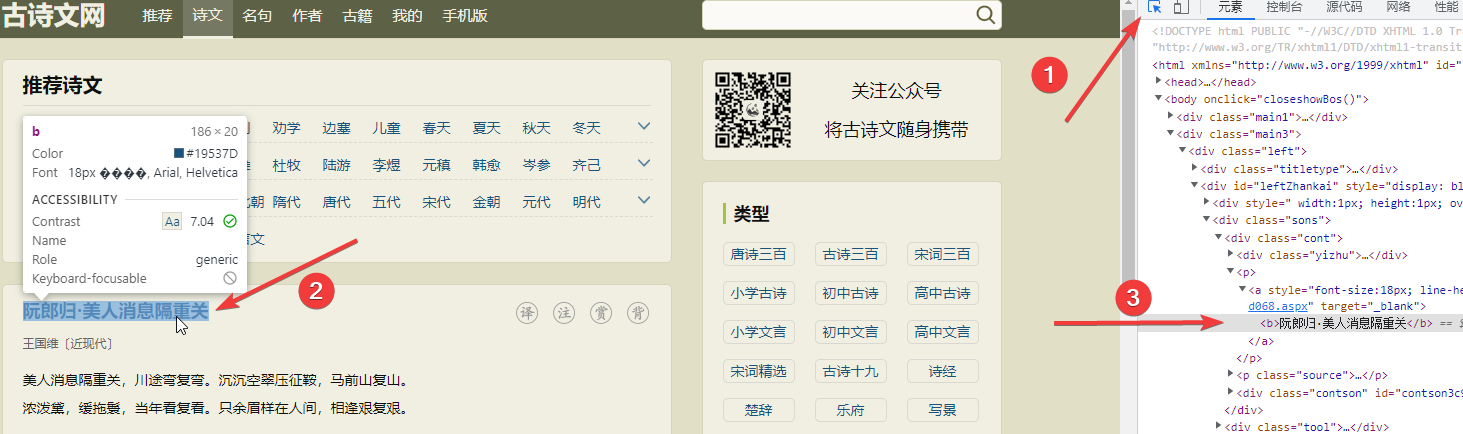Expand the author row ending with 齐己
Image resolution: width=1463 pixels, height=434 pixels.
[x=644, y=164]
